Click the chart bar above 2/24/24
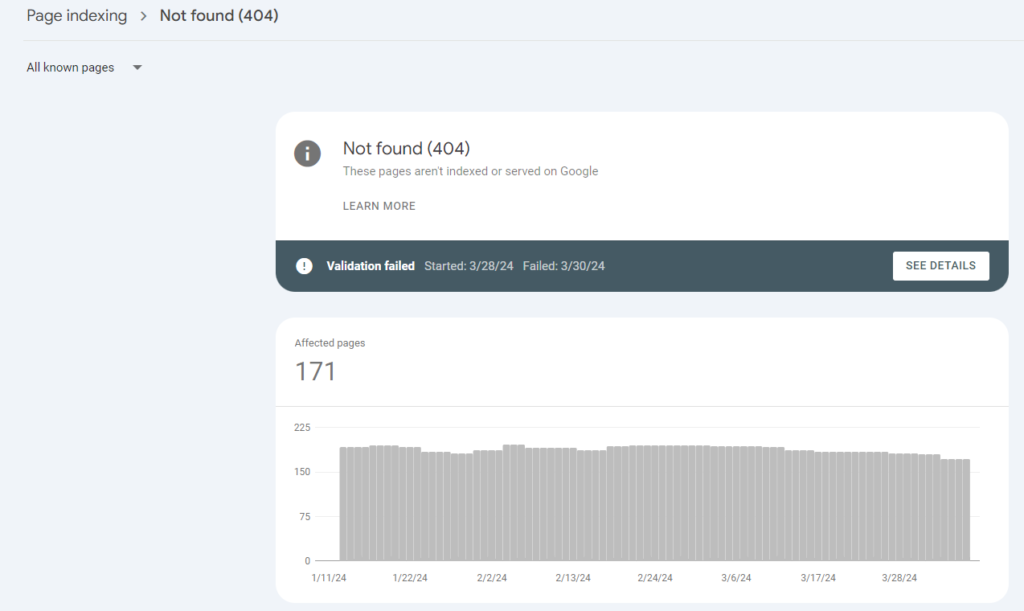The height and width of the screenshot is (611, 1024). (655, 503)
